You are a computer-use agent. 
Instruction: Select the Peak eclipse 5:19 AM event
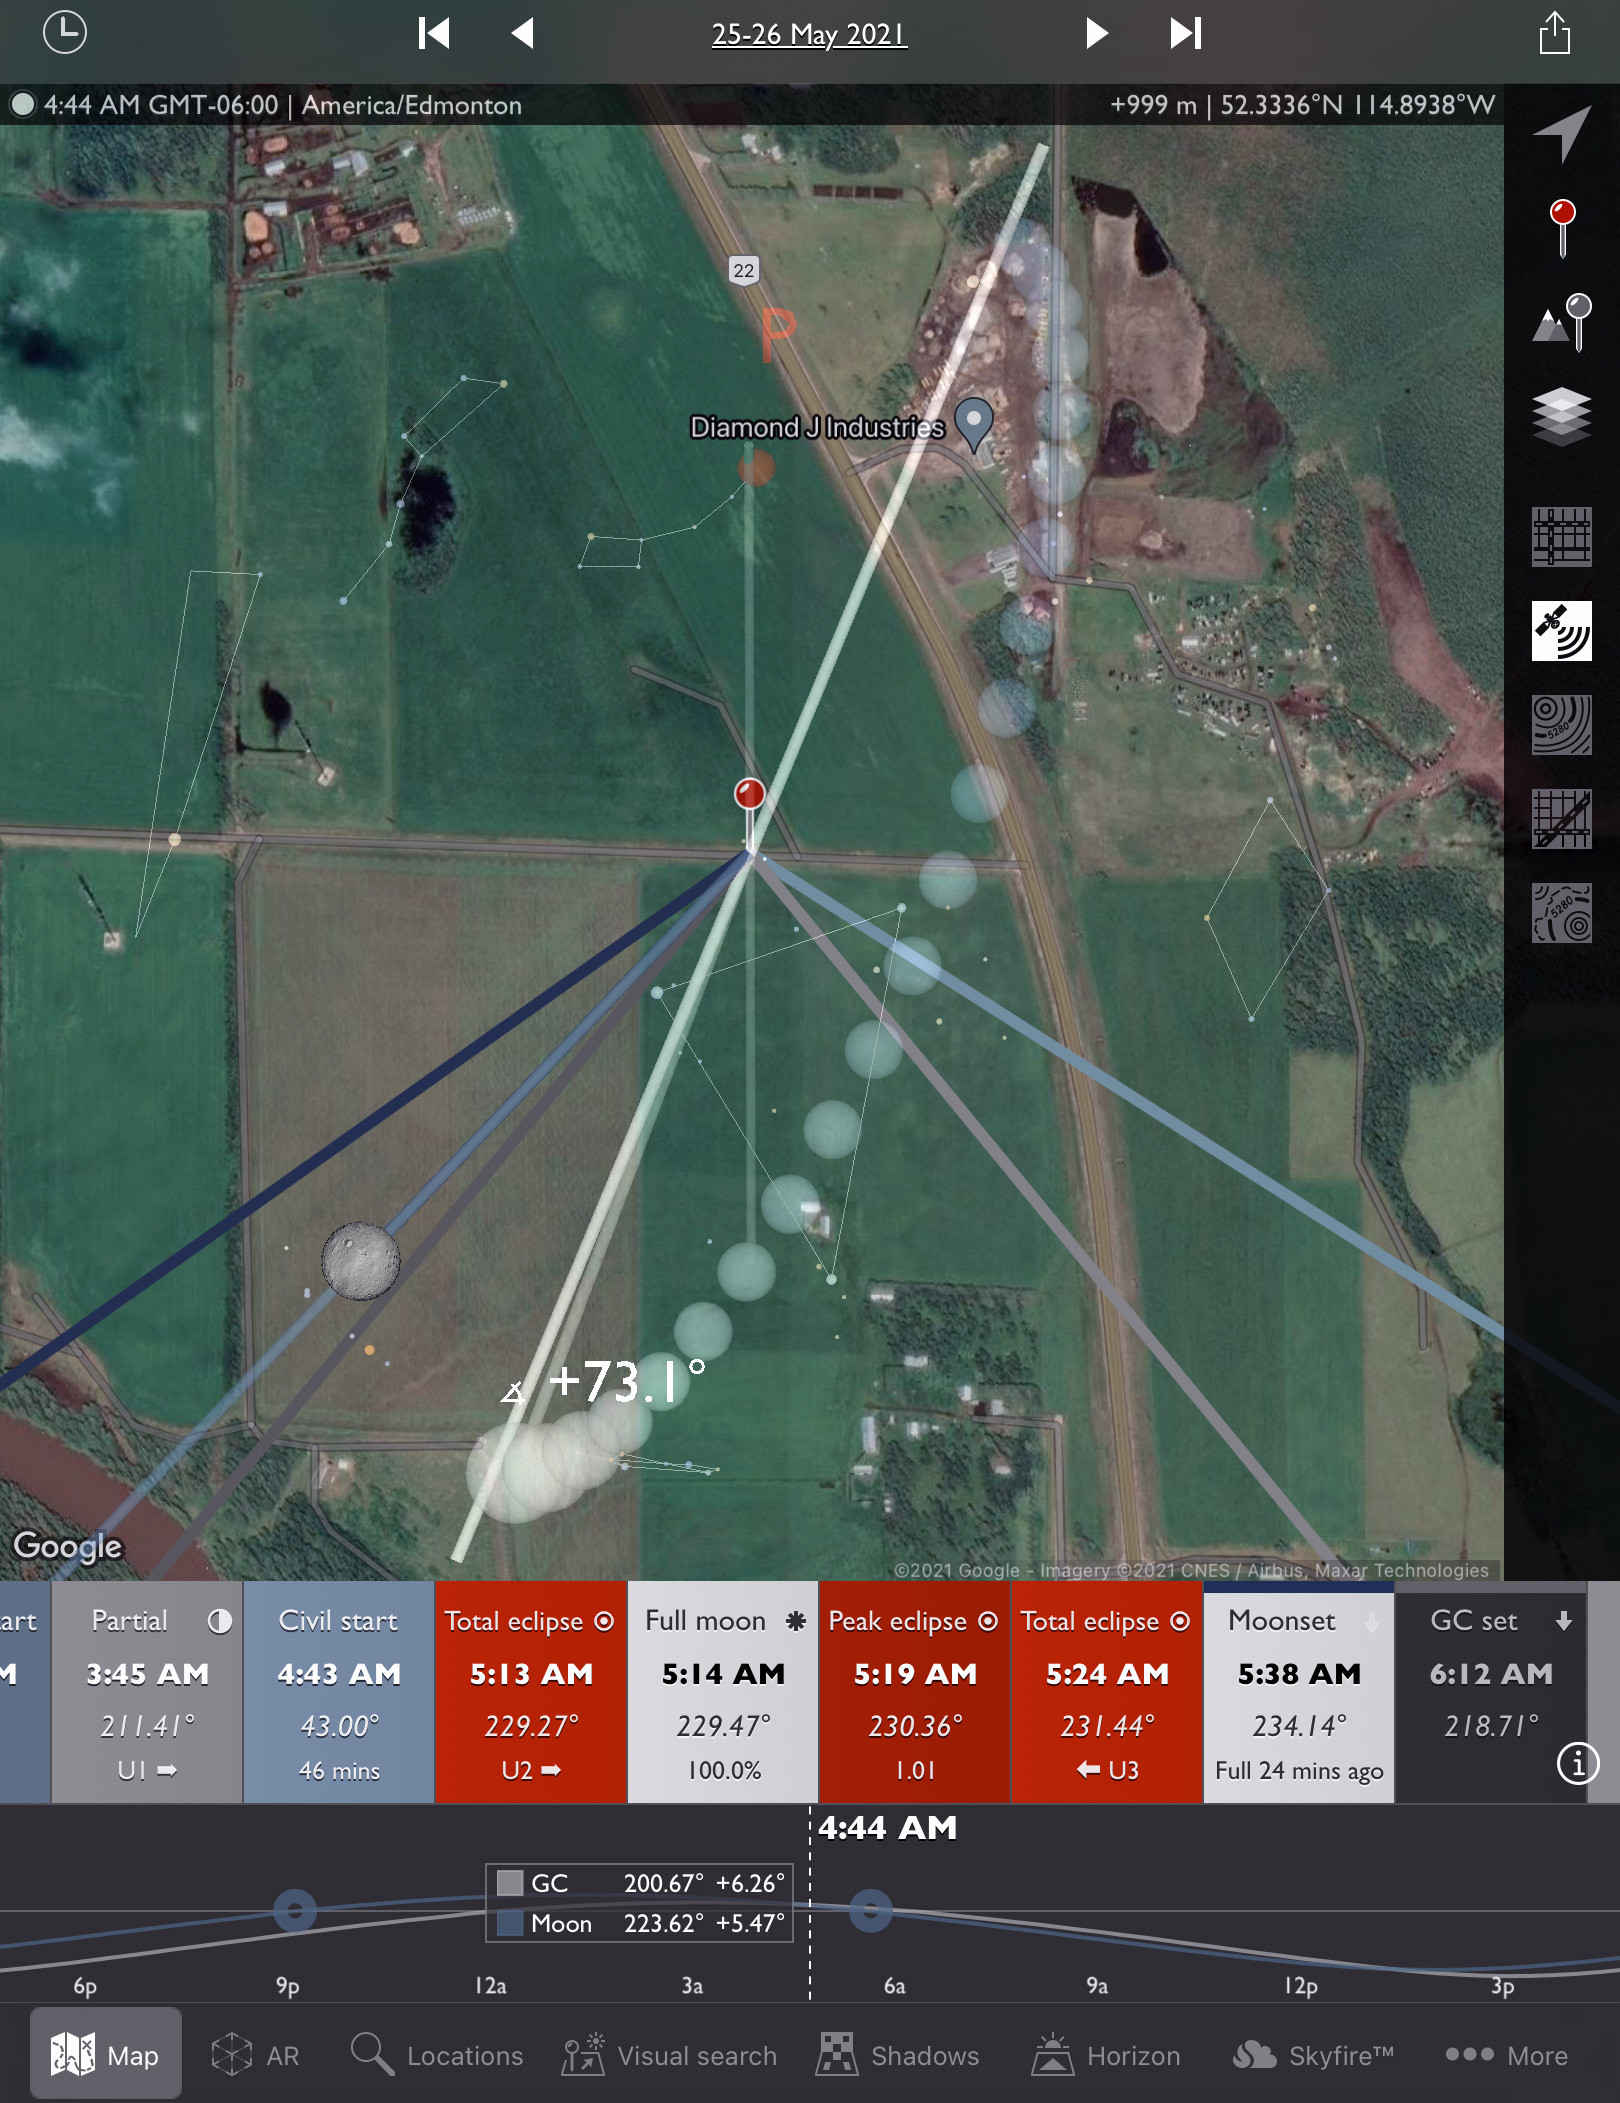click(x=914, y=1692)
